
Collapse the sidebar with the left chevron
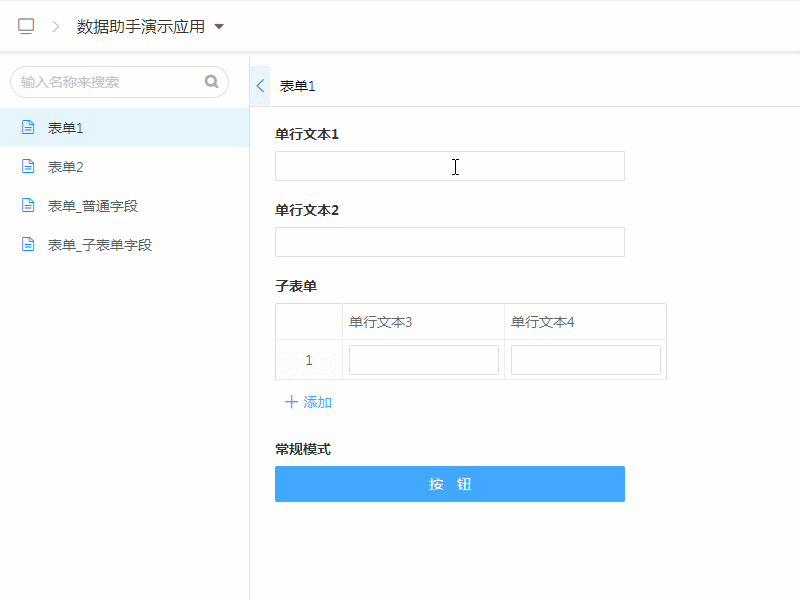tap(260, 86)
